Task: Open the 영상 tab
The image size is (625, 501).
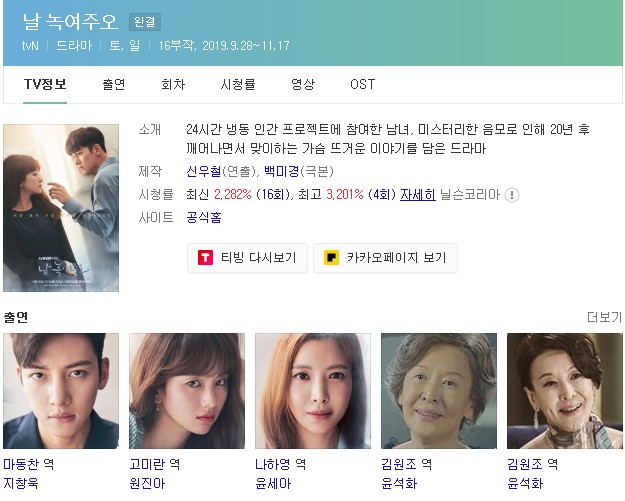Action: pyautogui.click(x=303, y=84)
